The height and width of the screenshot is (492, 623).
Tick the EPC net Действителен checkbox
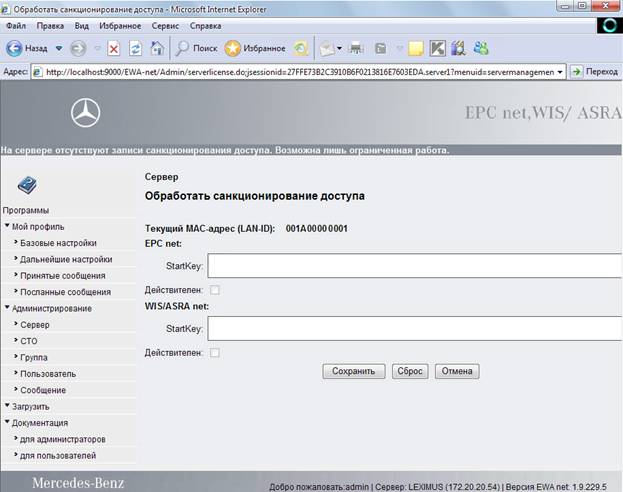pyautogui.click(x=215, y=290)
